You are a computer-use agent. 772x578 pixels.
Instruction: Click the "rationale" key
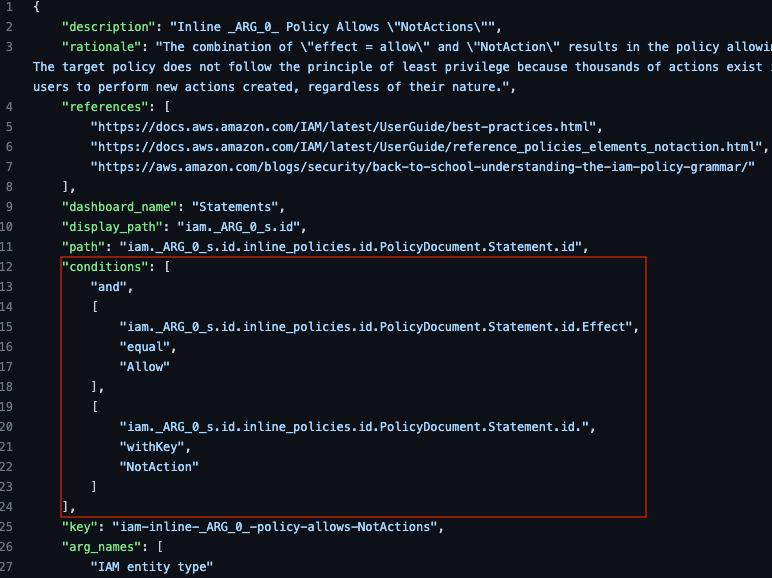click(x=101, y=47)
